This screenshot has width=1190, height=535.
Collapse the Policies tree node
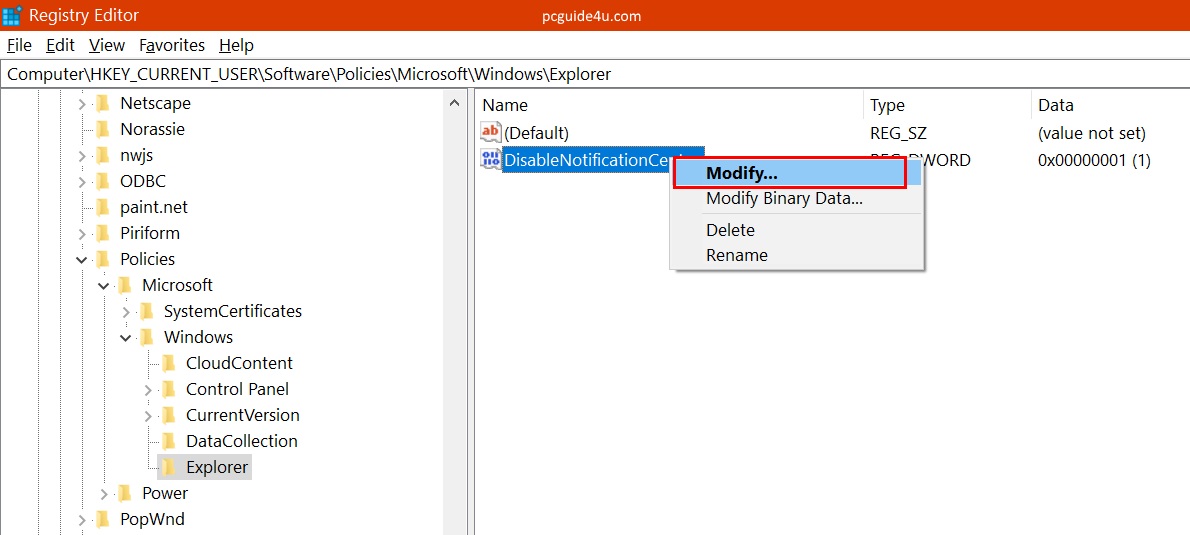[x=82, y=259]
